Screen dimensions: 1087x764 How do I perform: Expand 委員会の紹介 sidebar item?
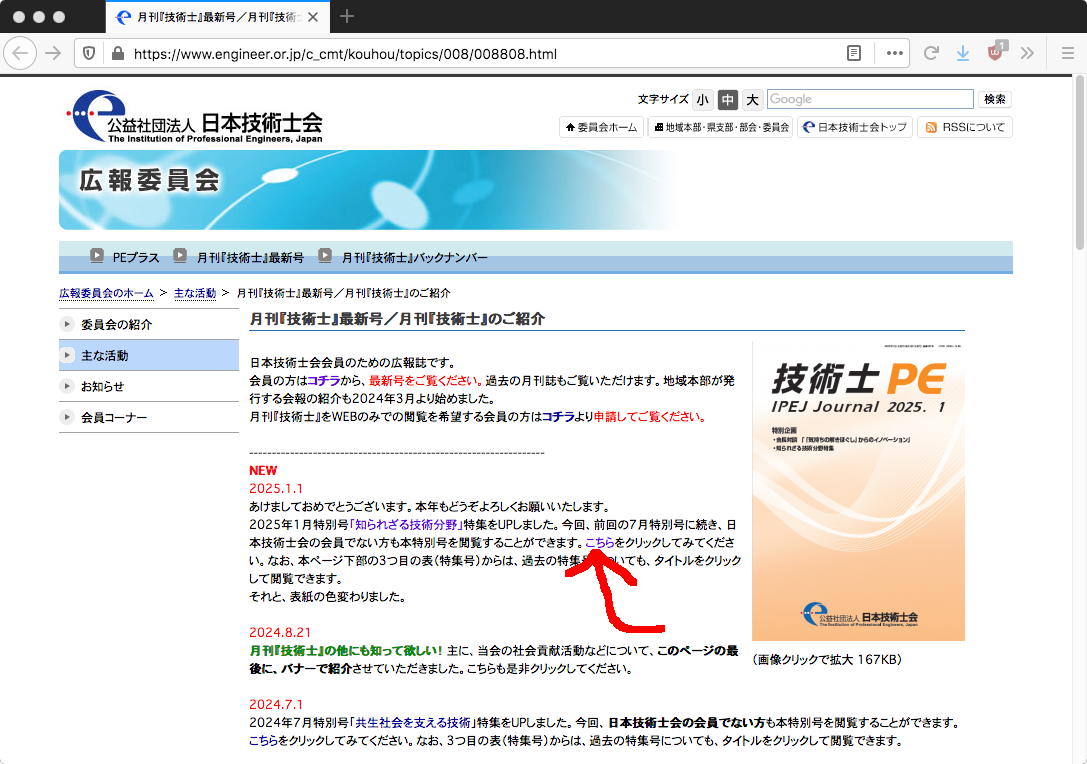click(x=149, y=324)
